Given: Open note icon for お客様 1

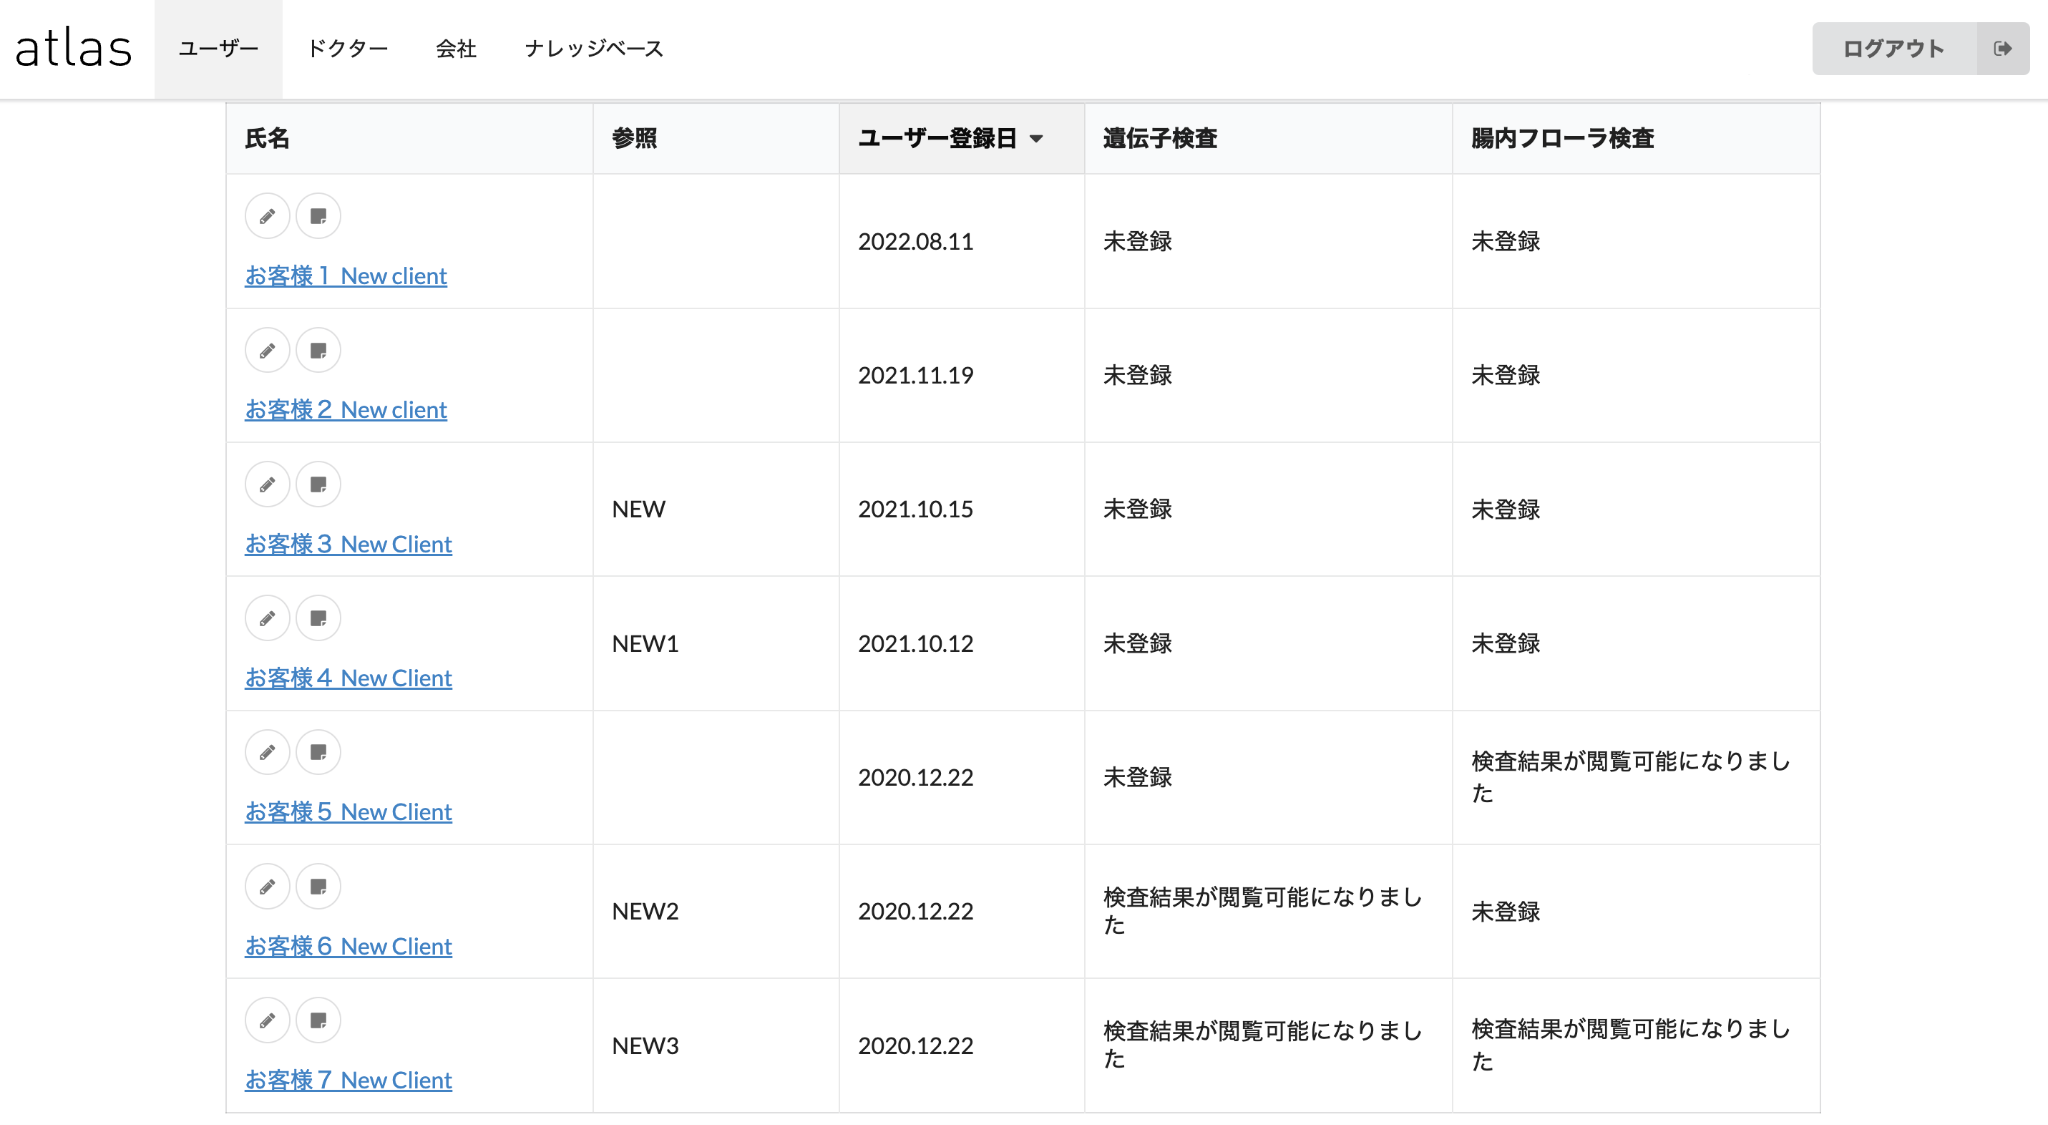Looking at the screenshot, I should (x=318, y=216).
